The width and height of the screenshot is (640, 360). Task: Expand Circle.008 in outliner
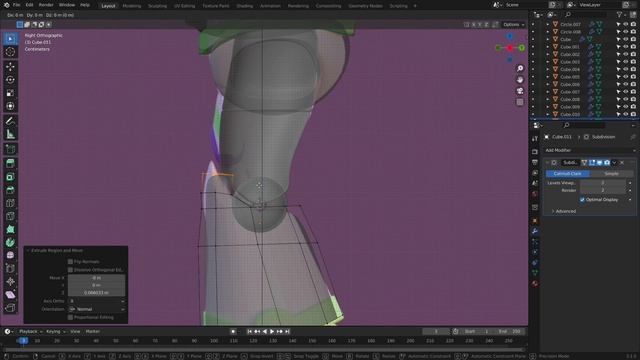tap(548, 32)
